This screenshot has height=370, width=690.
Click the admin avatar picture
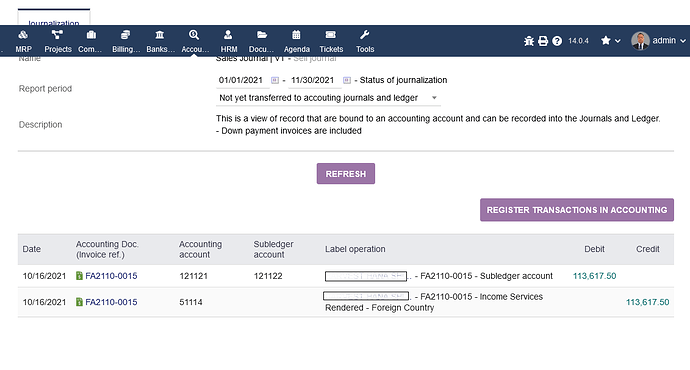click(640, 41)
